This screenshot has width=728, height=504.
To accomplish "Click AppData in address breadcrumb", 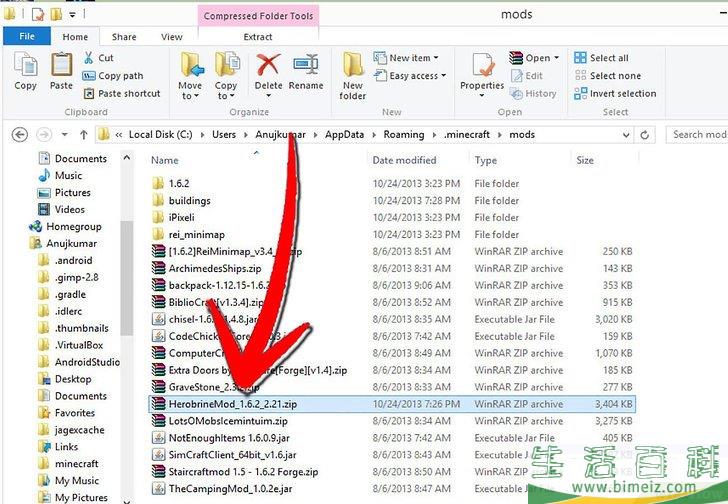I will click(344, 135).
